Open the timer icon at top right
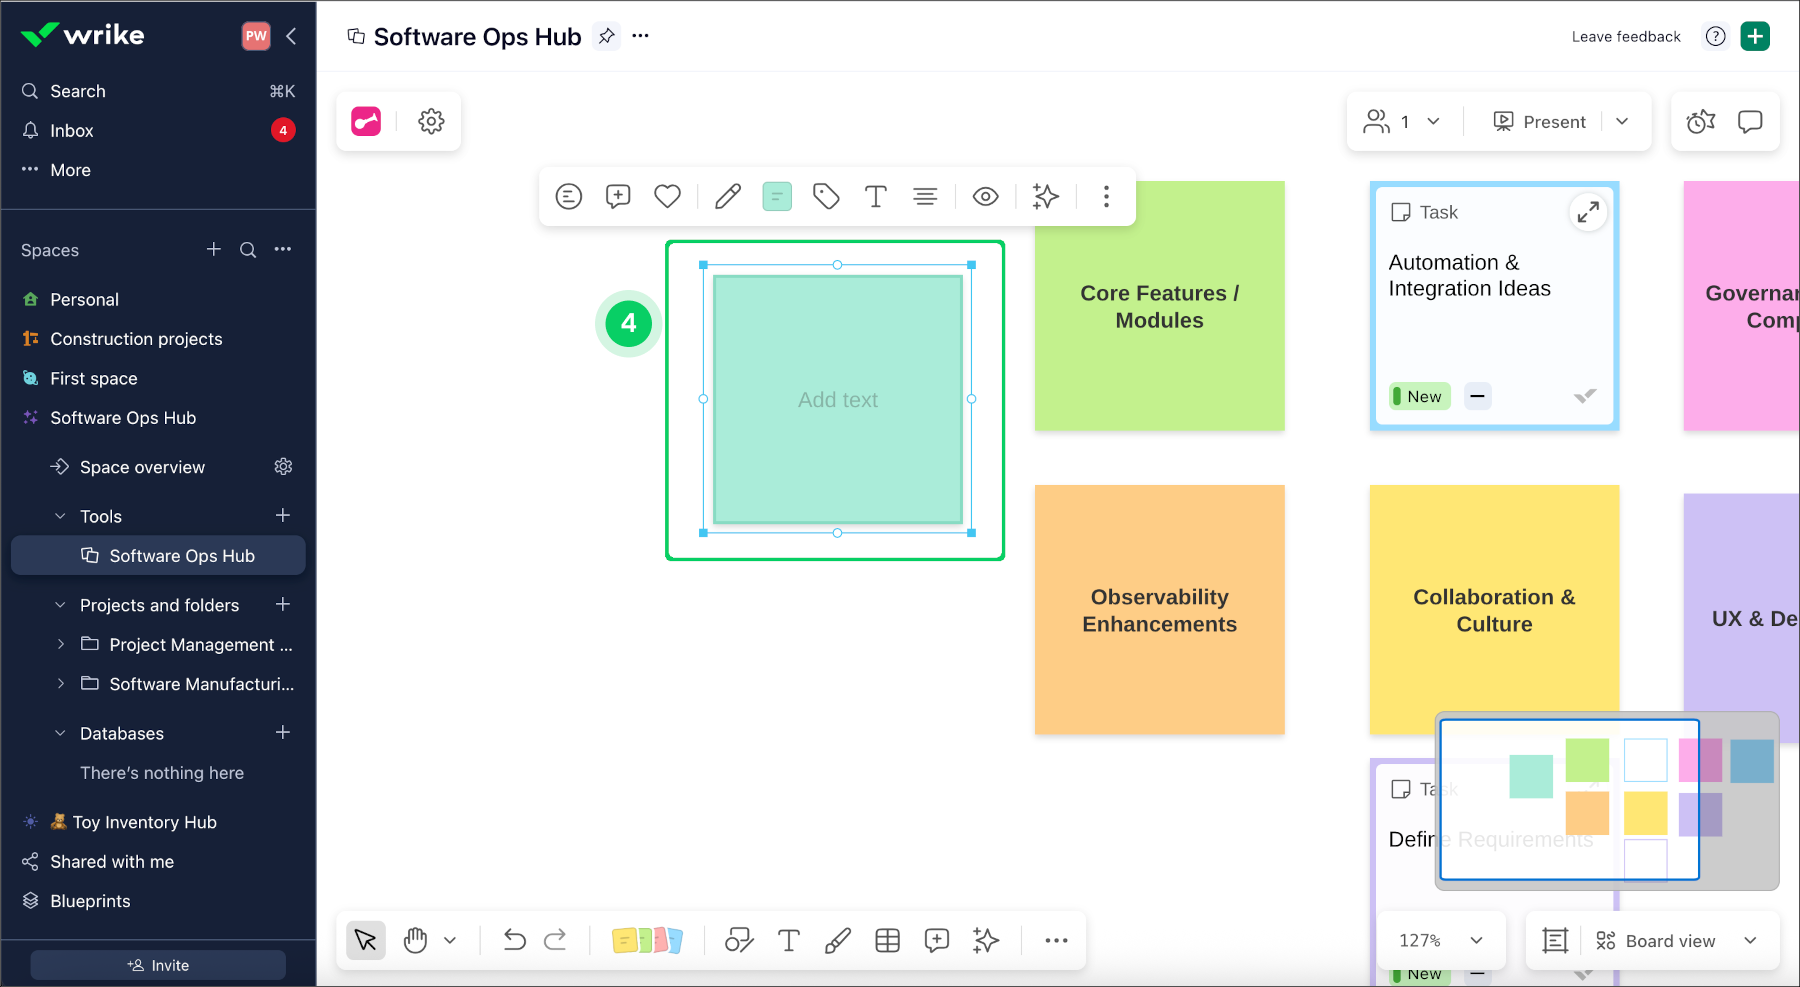Screen dimensions: 1800x987 coord(1700,122)
